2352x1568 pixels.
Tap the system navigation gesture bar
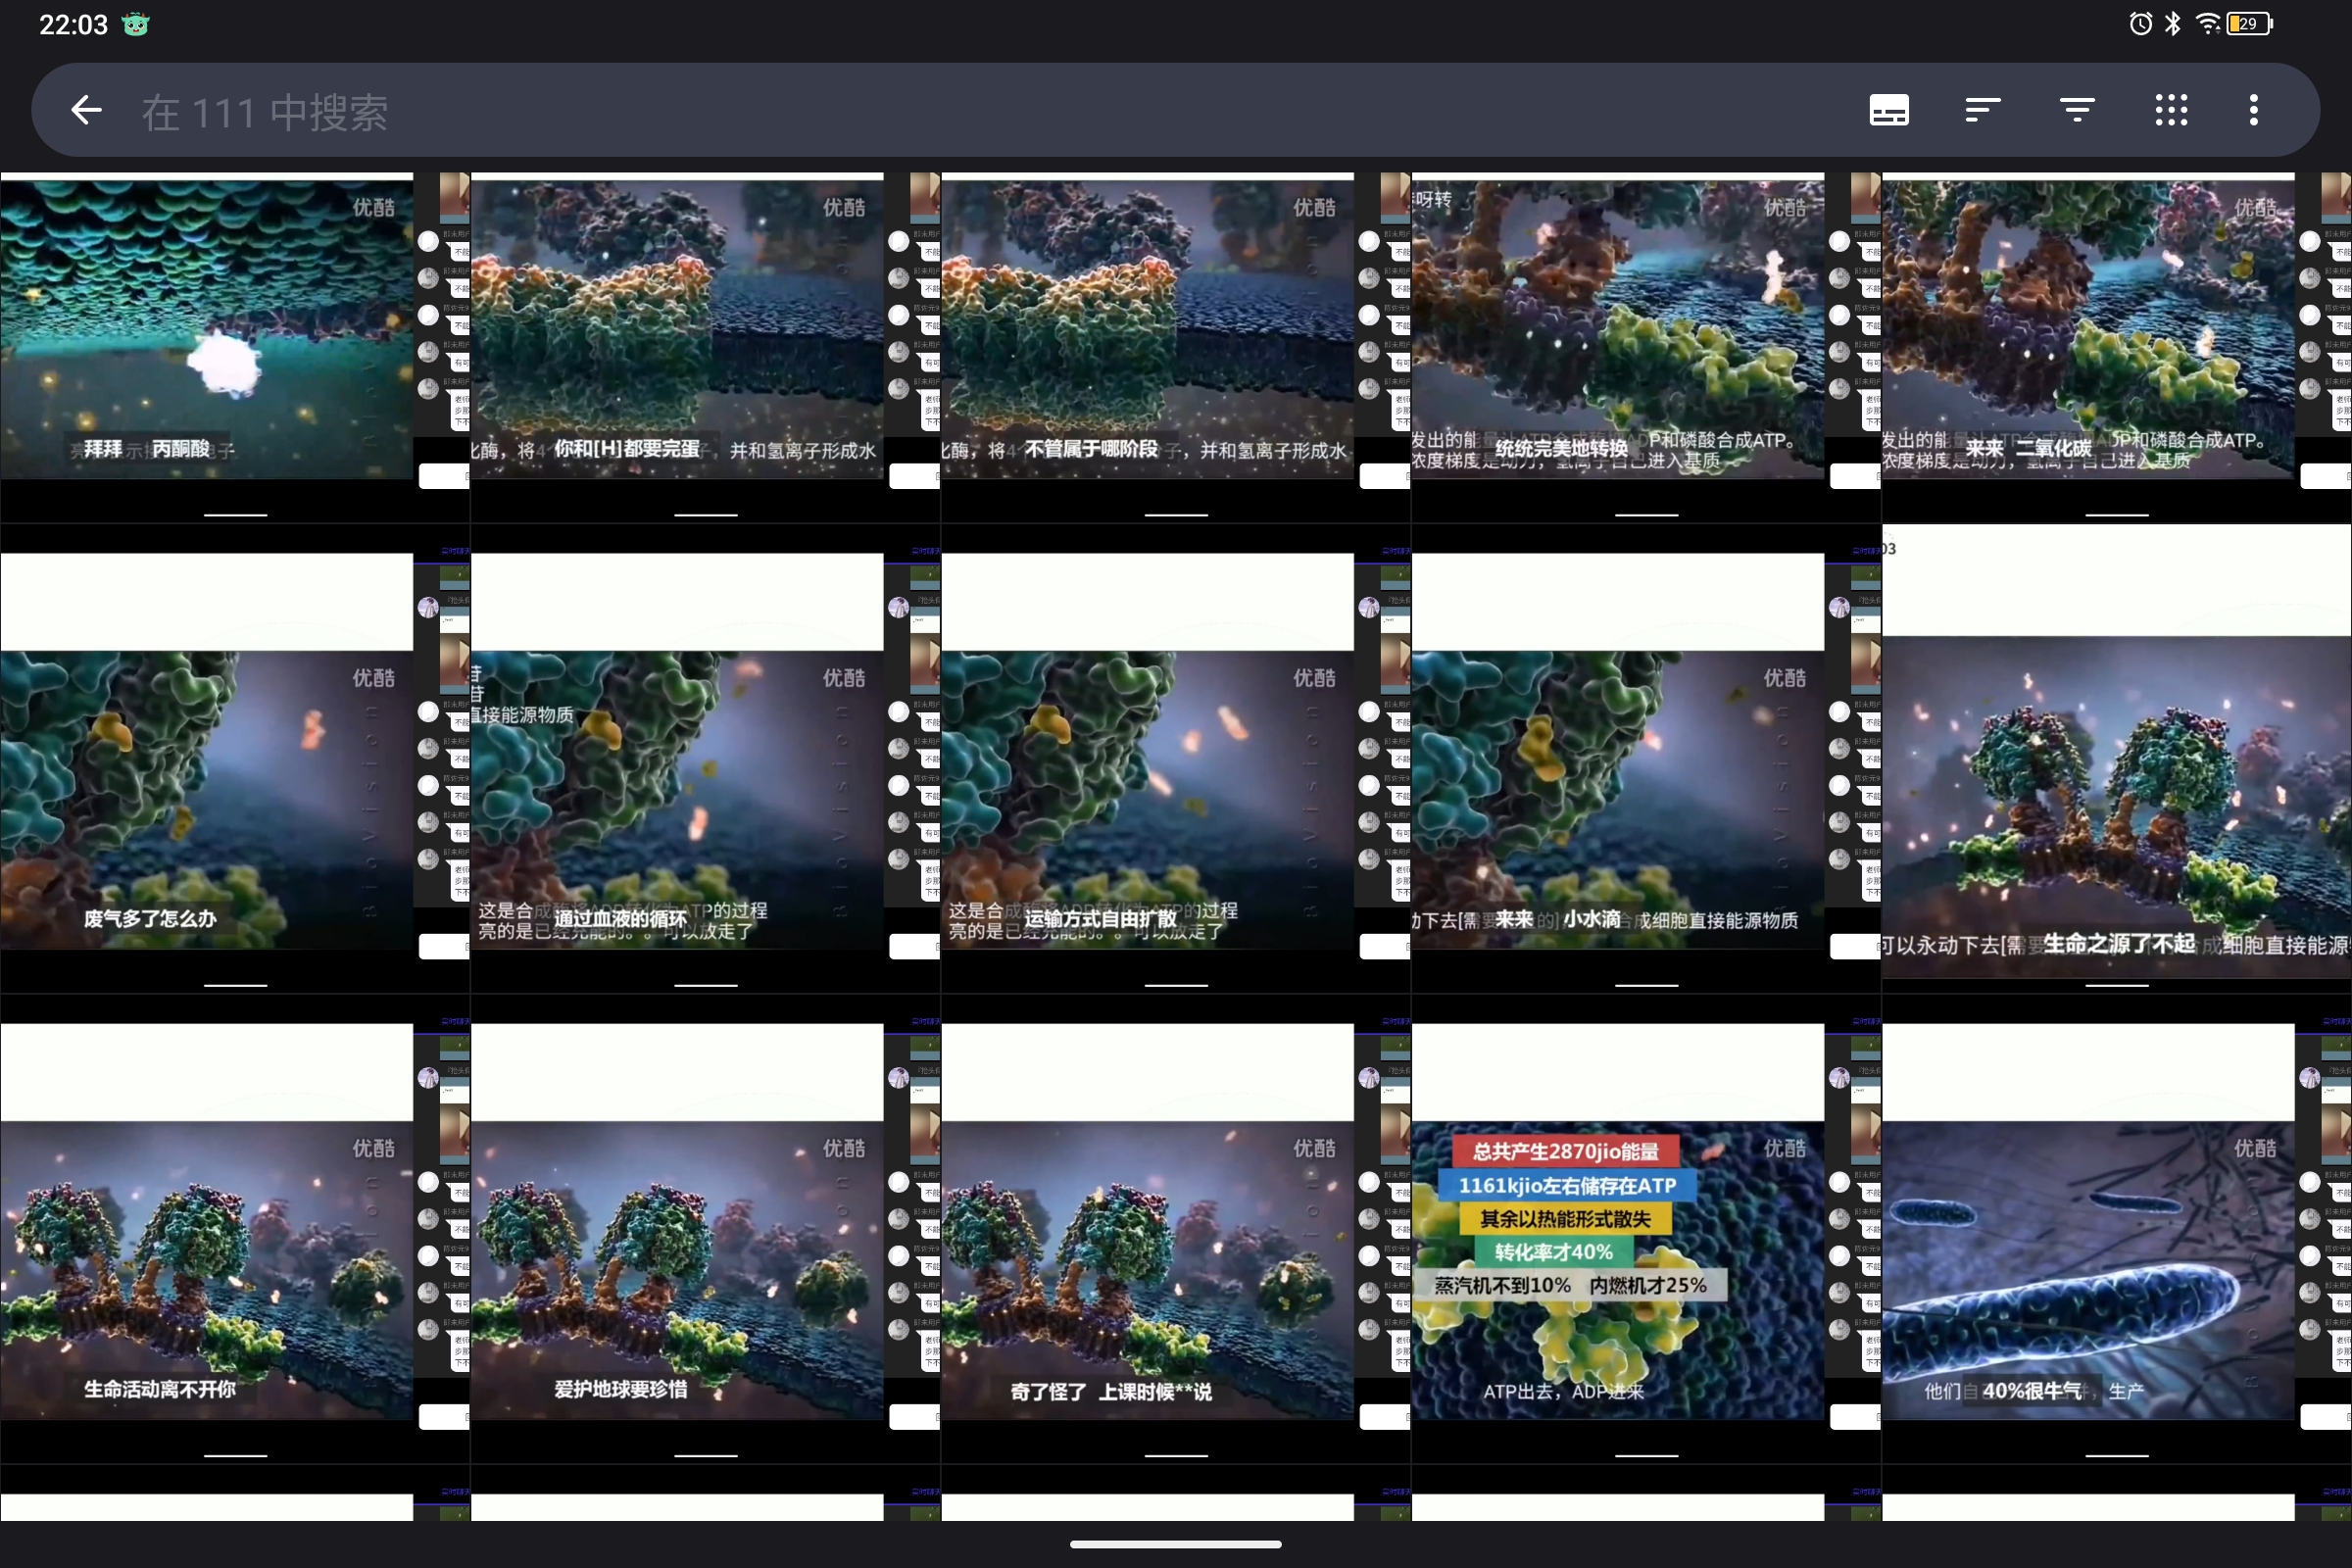pyautogui.click(x=1176, y=1544)
